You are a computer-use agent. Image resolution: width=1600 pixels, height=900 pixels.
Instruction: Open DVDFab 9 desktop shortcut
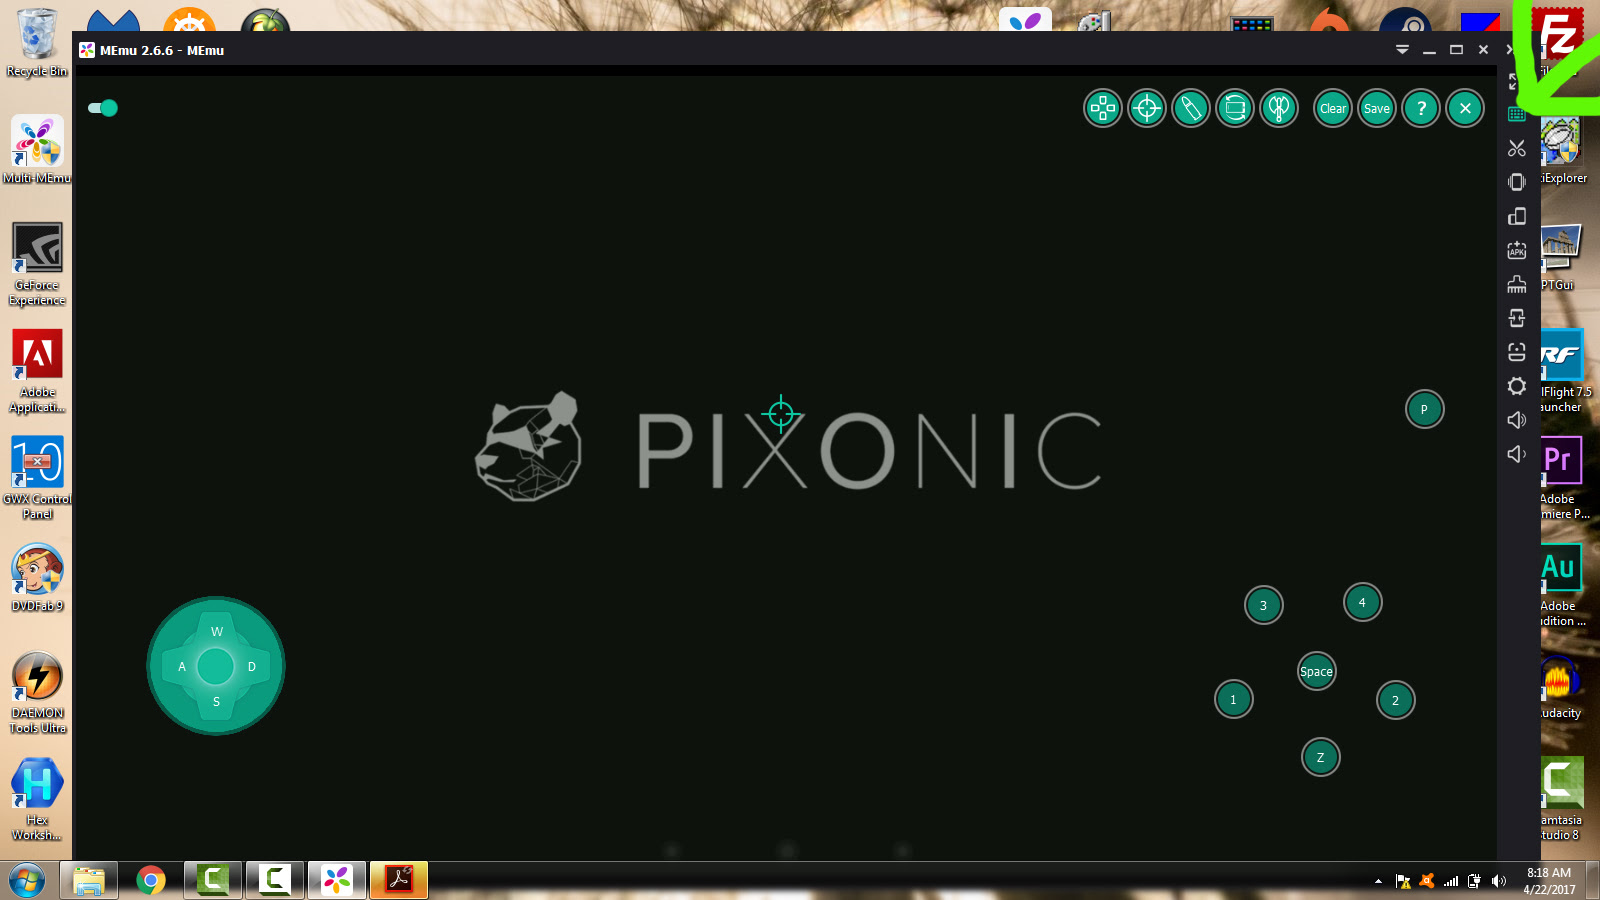point(37,578)
